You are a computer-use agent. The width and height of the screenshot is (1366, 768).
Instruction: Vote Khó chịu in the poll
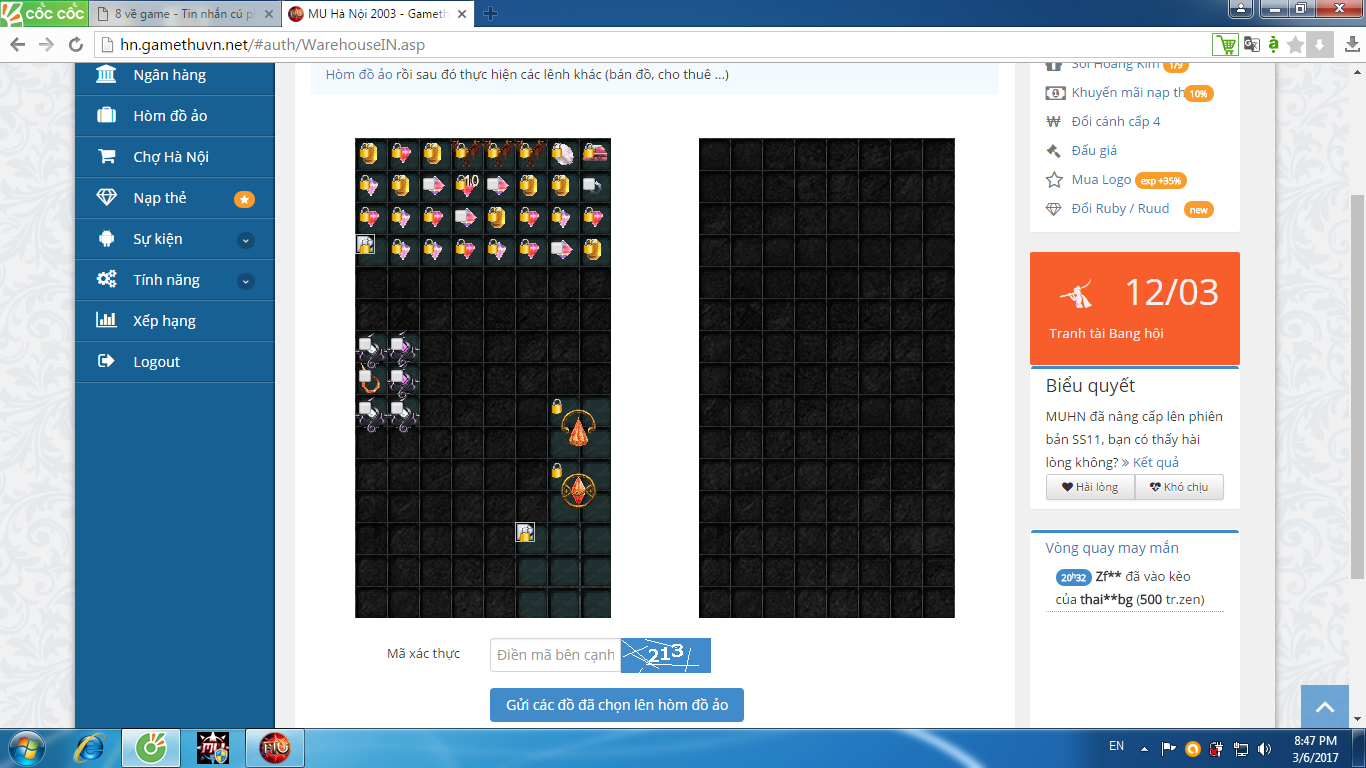click(x=1179, y=487)
